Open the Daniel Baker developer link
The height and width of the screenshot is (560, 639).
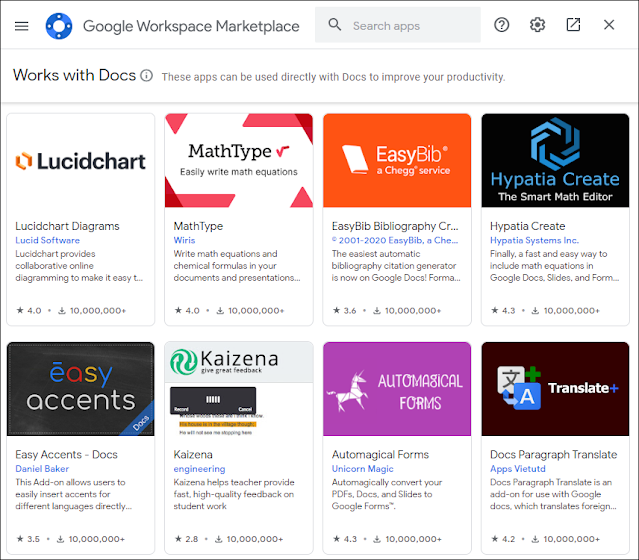click(42, 469)
